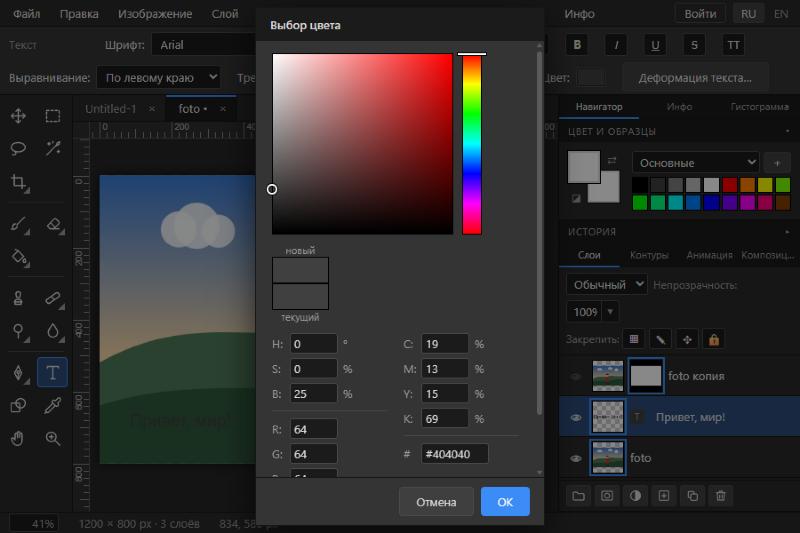Click the hue slider bar
Viewport: 800px width, 533px height.
click(x=472, y=144)
